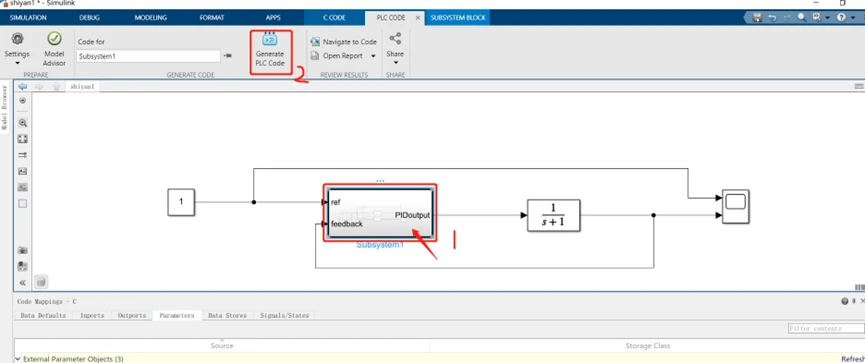Click the Up to Parent arrow
This screenshot has height=363, width=865.
click(56, 87)
